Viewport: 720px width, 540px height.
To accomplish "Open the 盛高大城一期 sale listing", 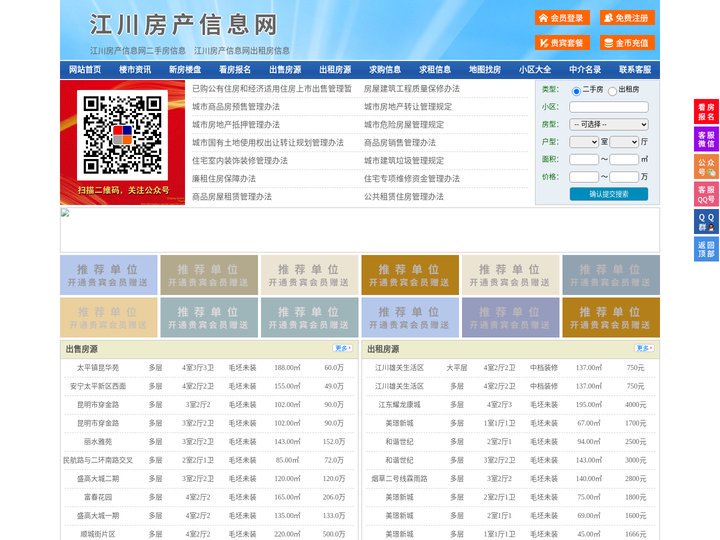I will (x=98, y=516).
